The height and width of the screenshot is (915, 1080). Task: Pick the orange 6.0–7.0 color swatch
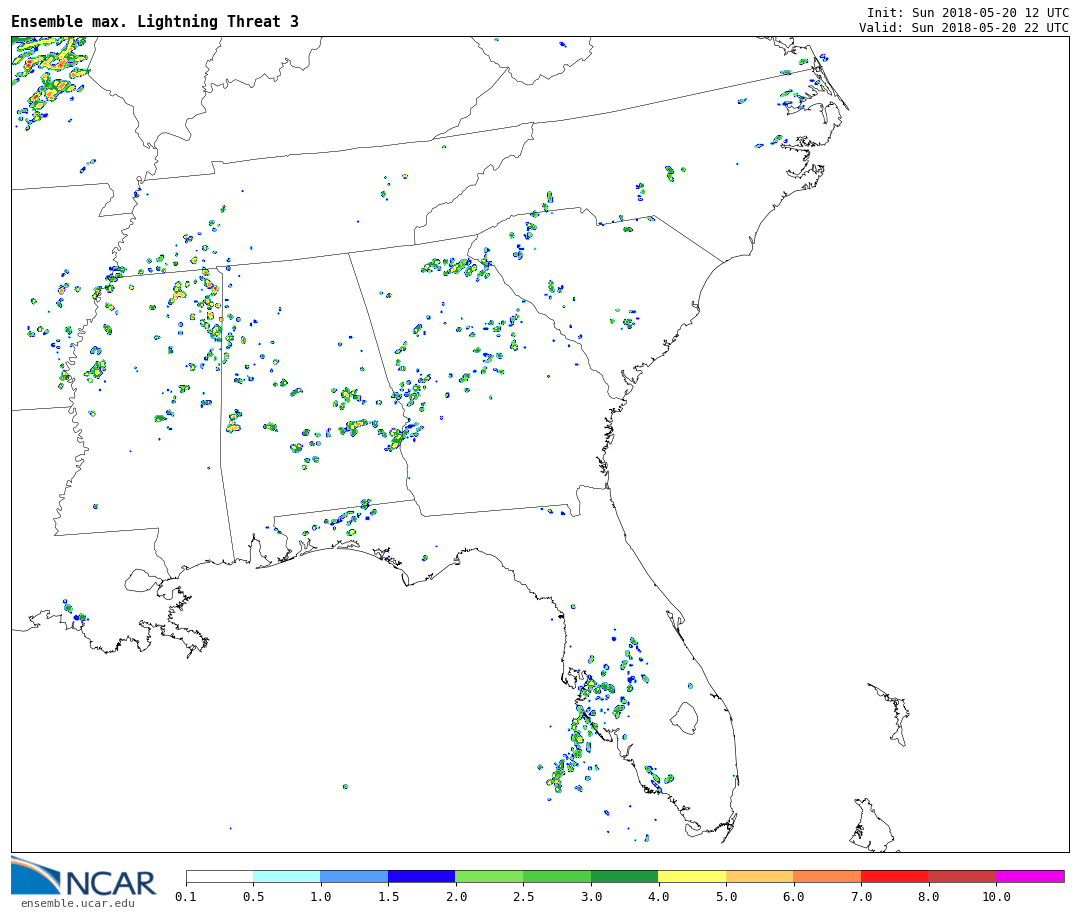[827, 877]
